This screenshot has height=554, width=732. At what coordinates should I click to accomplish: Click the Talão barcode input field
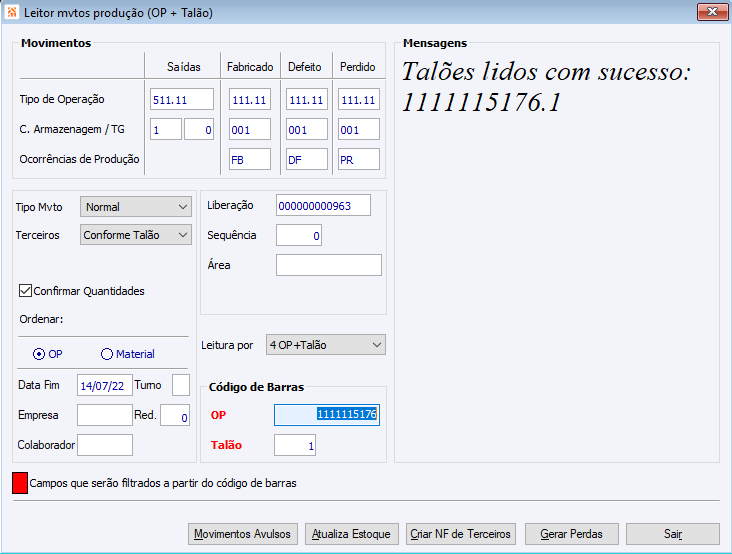(x=295, y=445)
